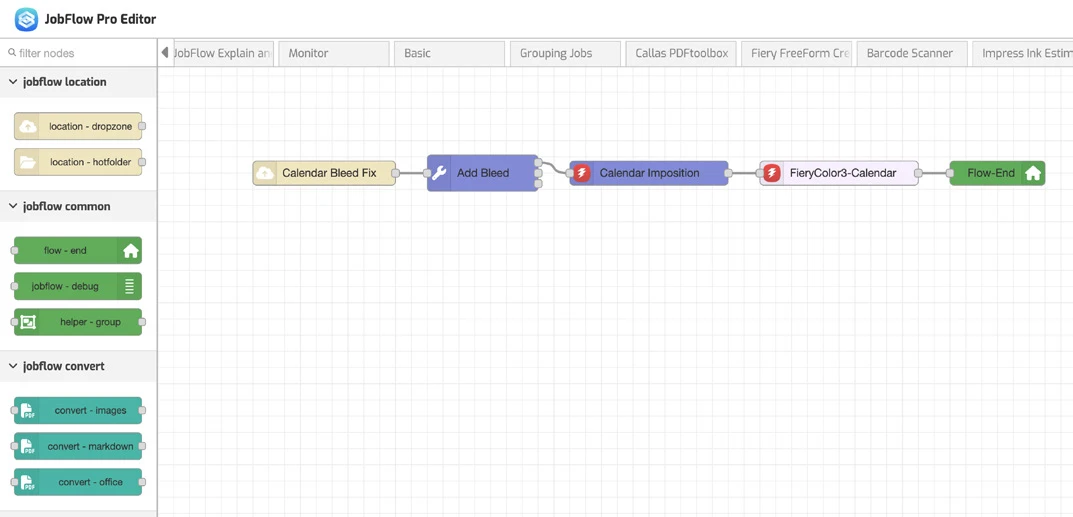The image size is (1073, 517).
Task: Click output port of location - hotfolder node
Action: (x=142, y=162)
